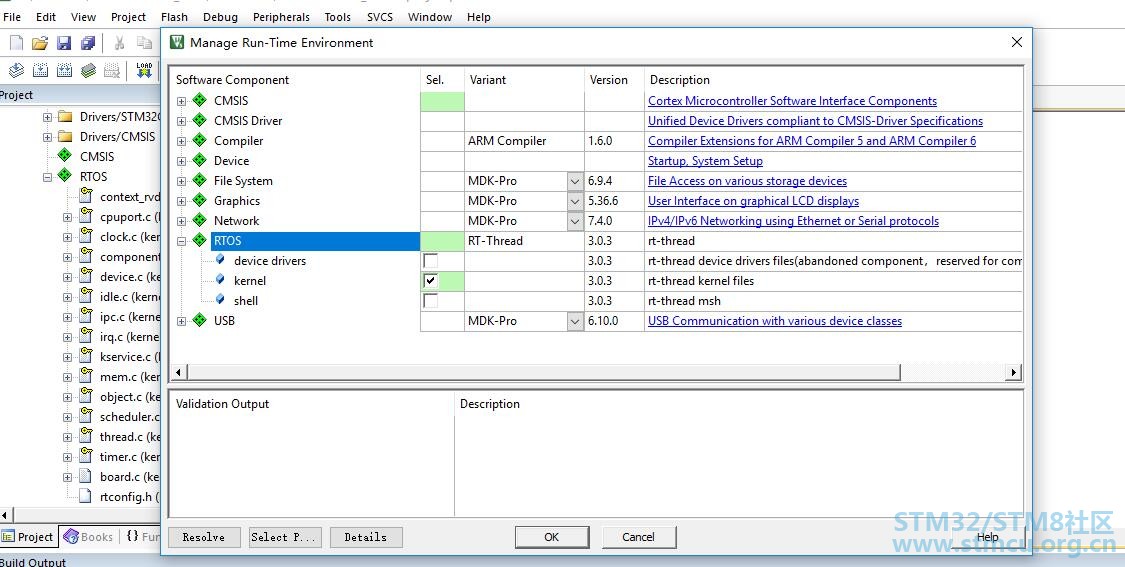
Task: Select thread.c in the Project tree
Action: [x=129, y=436]
